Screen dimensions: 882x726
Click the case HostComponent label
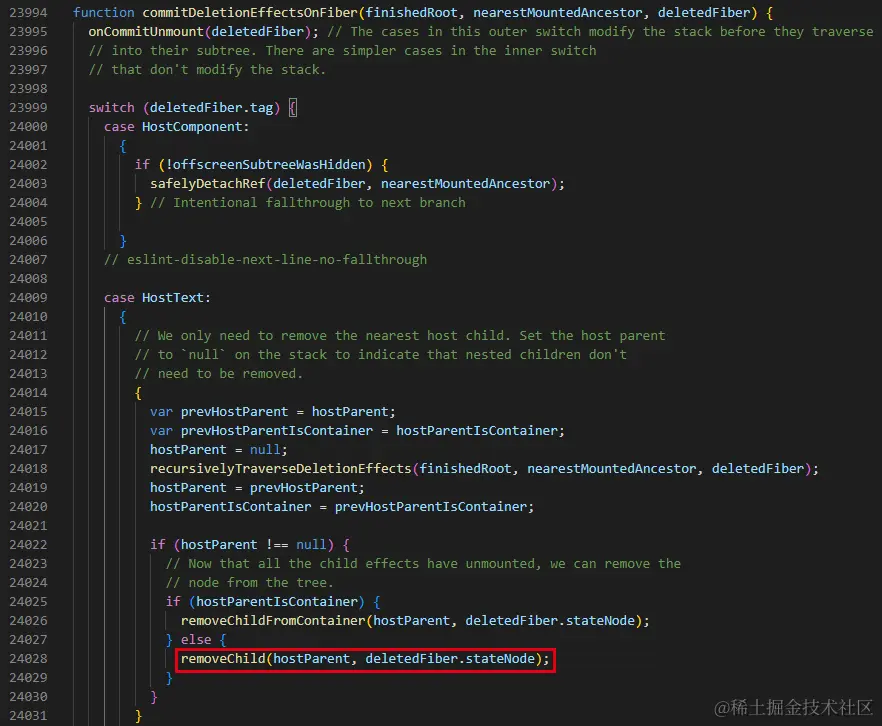176,127
